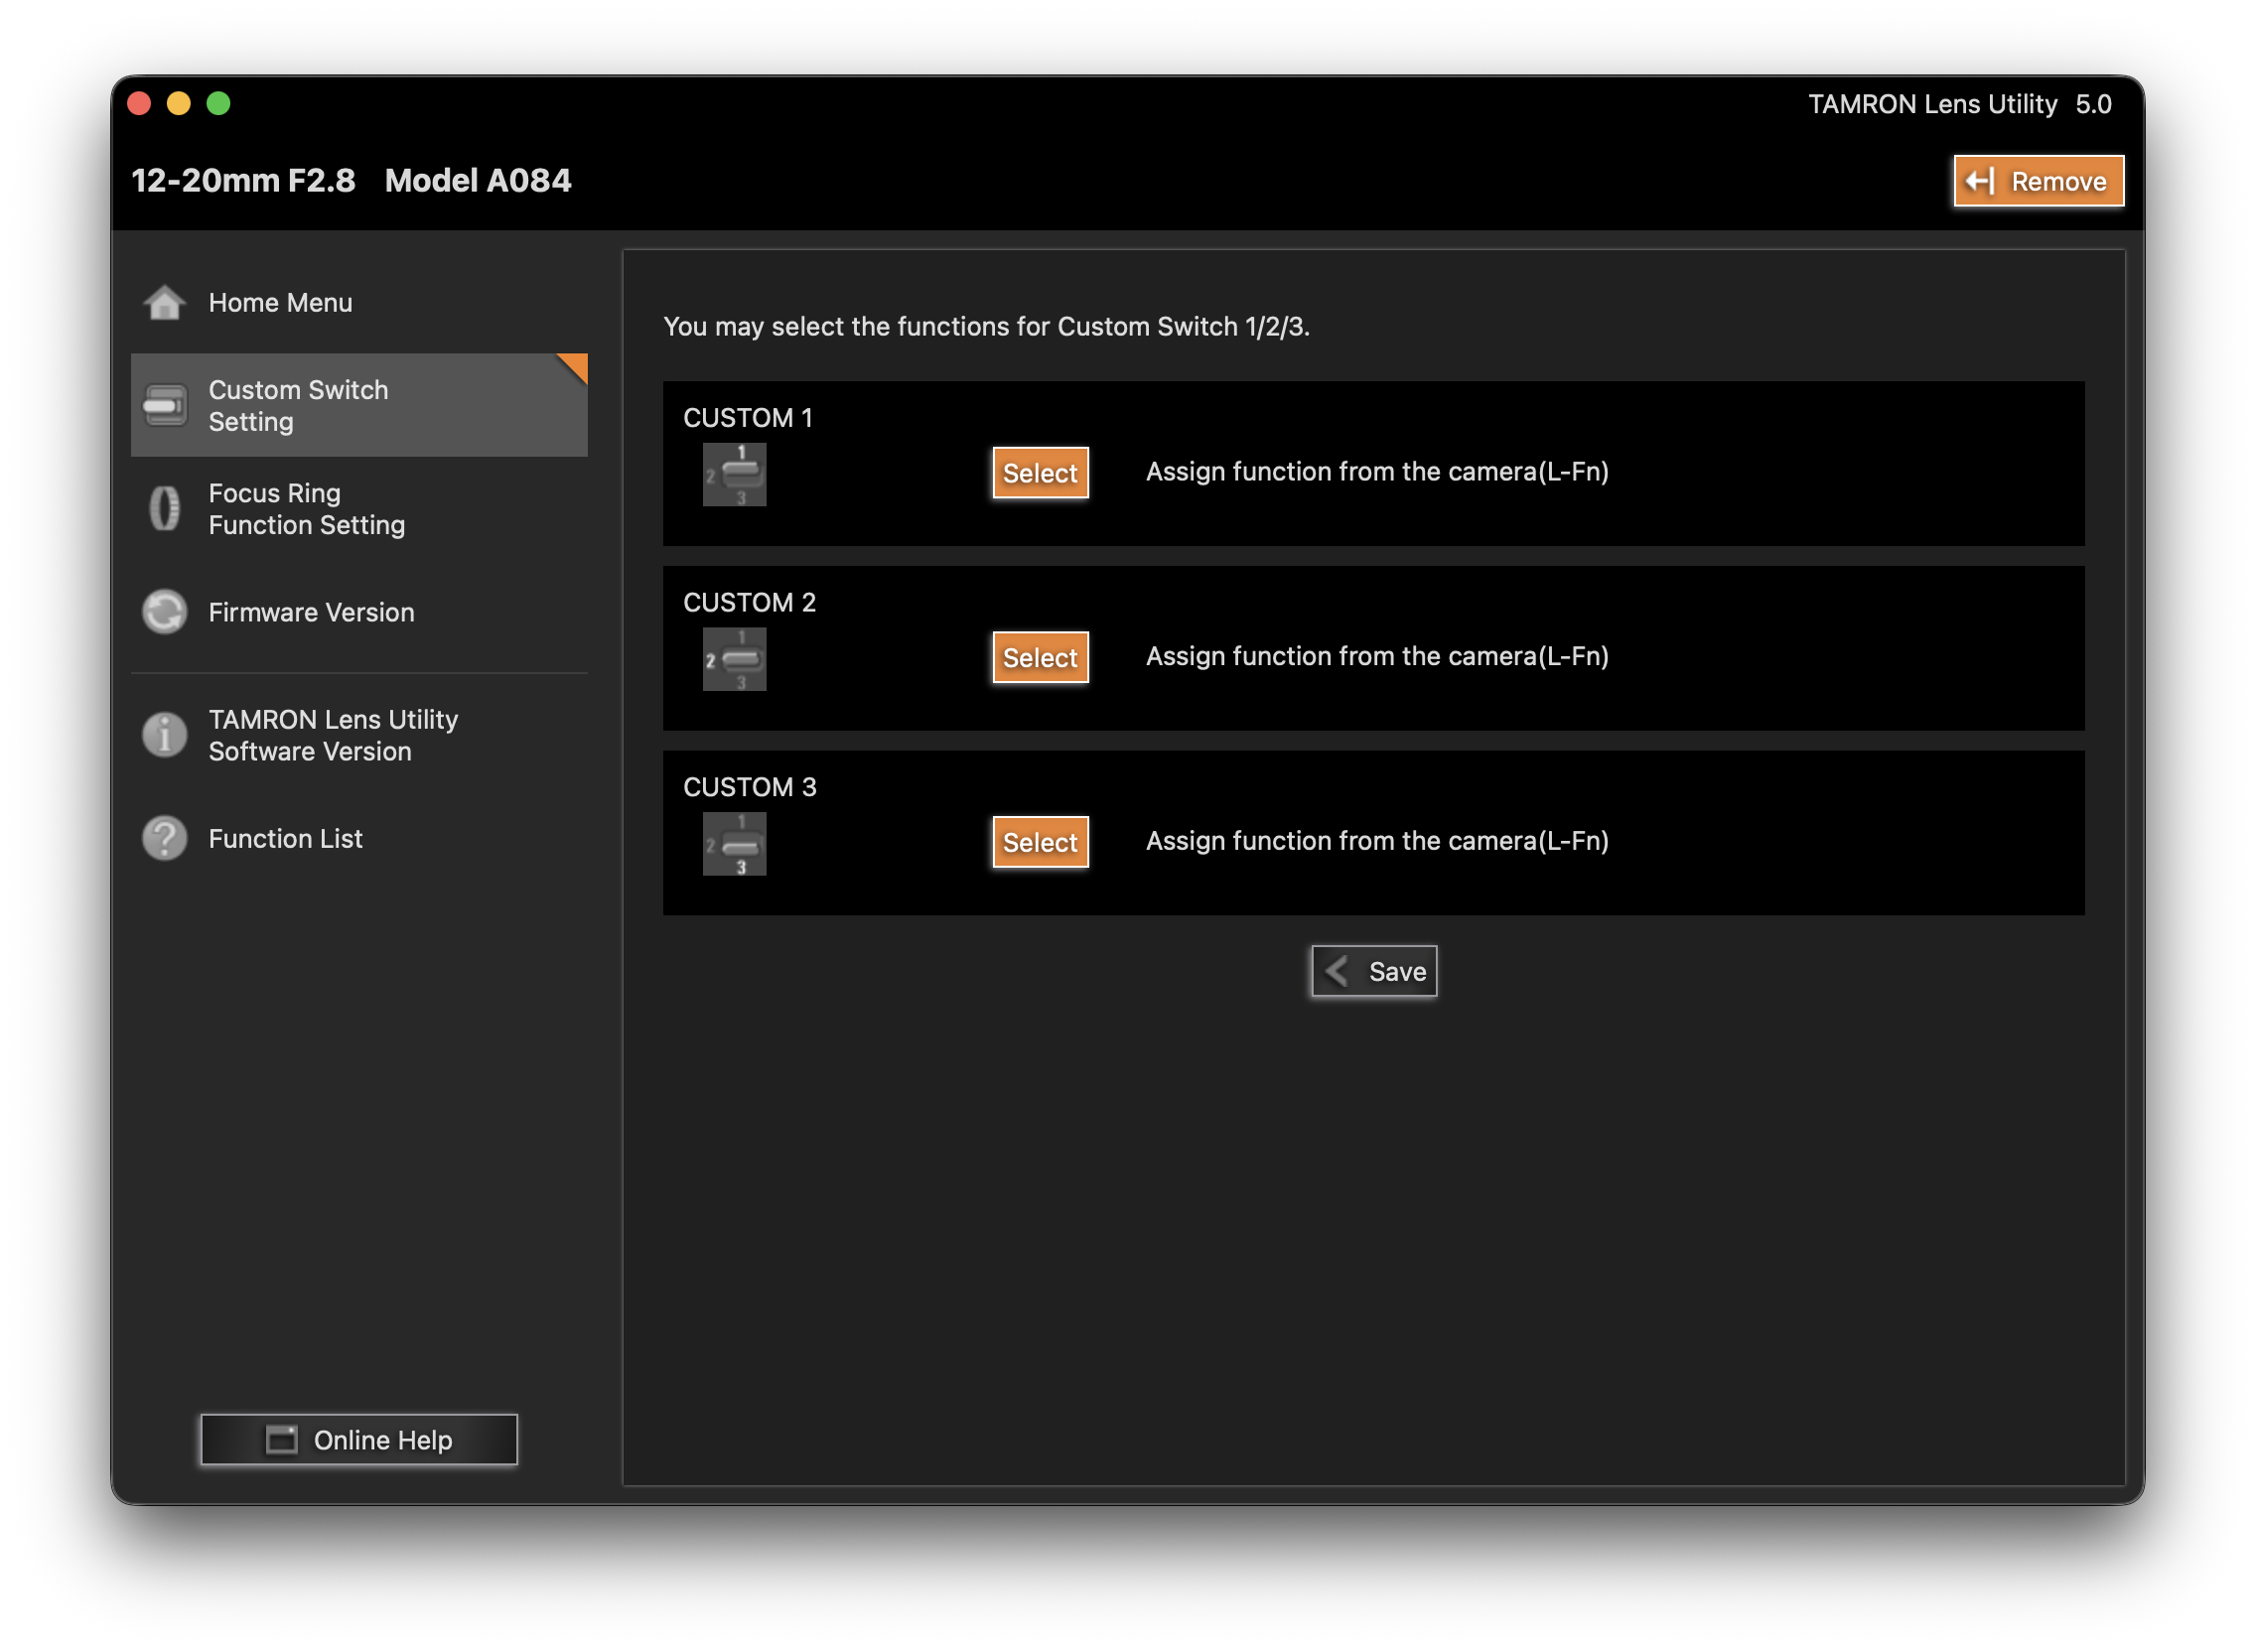
Task: Click the CUSTOM 3 switch position icon
Action: (x=735, y=844)
